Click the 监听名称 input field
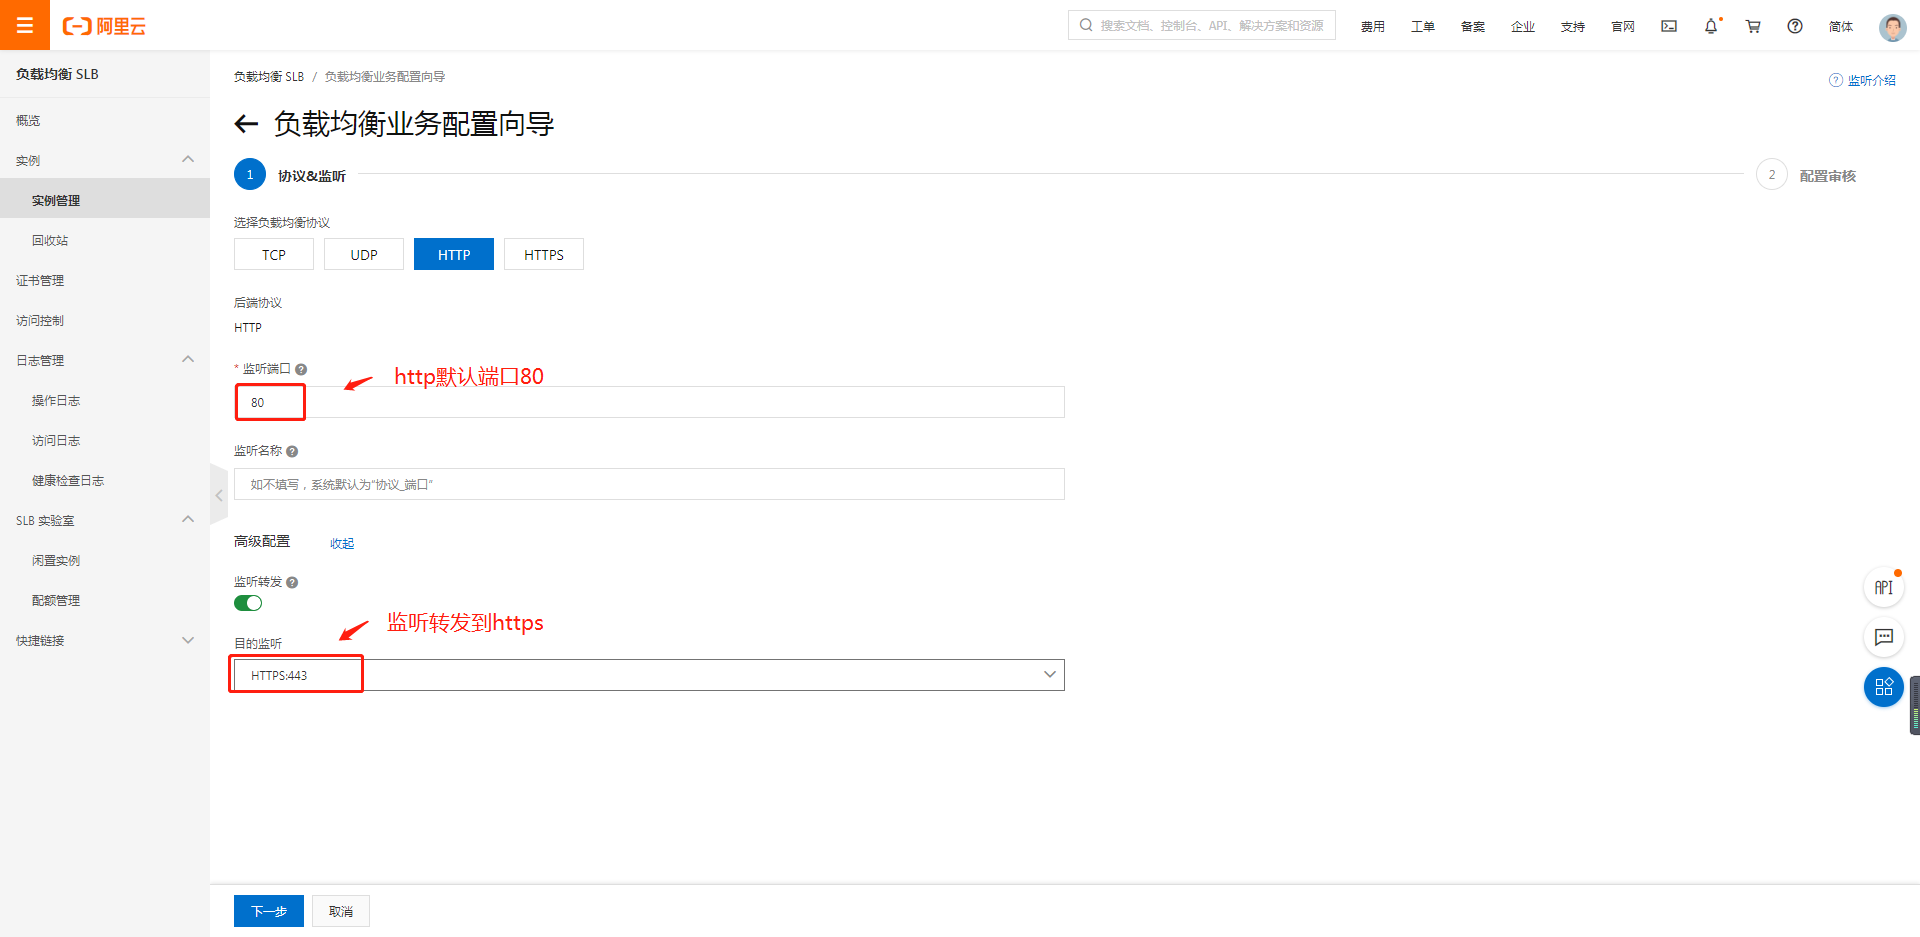Image resolution: width=1920 pixels, height=937 pixels. tap(649, 484)
